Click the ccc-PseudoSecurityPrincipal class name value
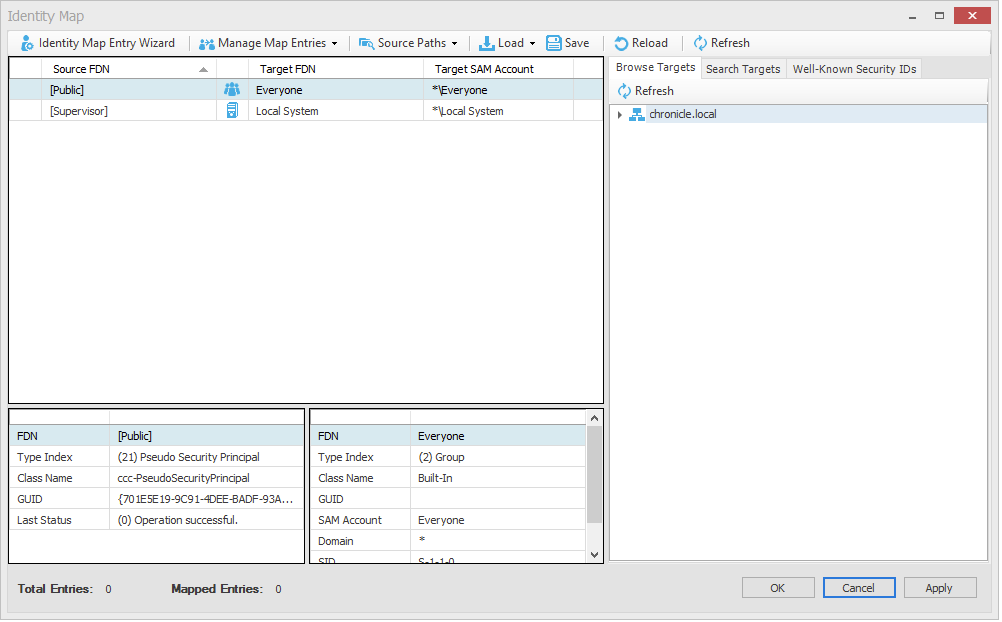The image size is (1002, 622). pos(206,478)
